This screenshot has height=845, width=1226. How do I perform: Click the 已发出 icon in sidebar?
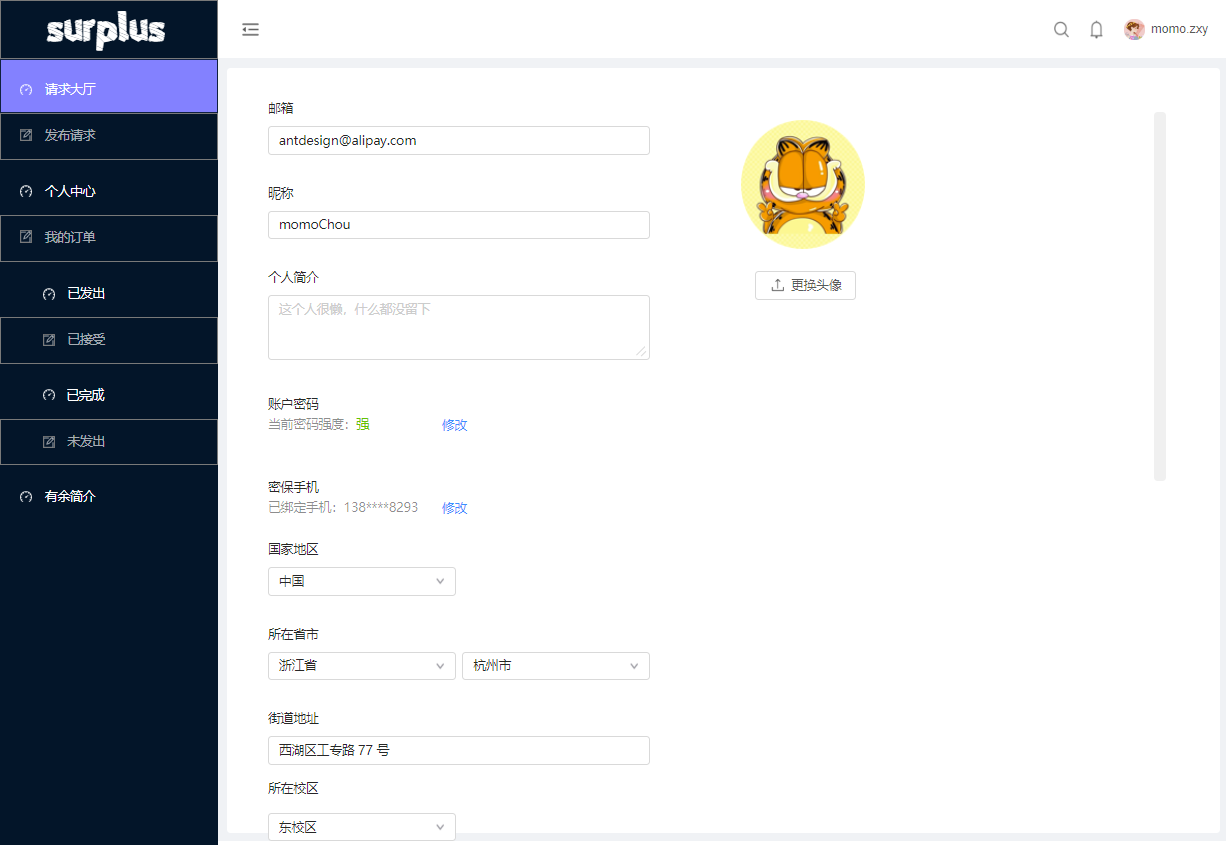coord(47,292)
